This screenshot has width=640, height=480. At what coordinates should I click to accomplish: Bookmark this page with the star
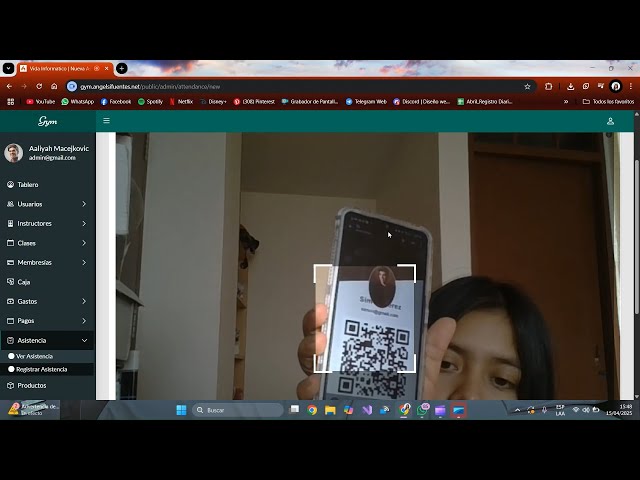click(x=527, y=87)
